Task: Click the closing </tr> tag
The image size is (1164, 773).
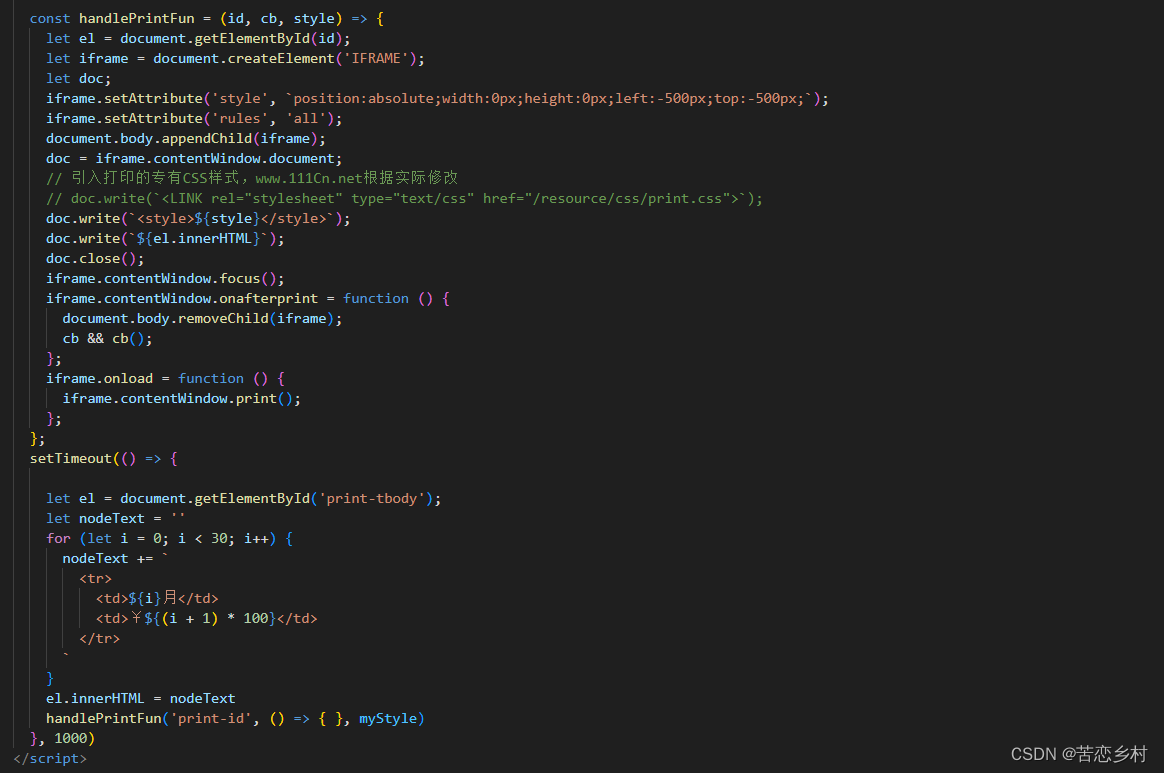Action: point(99,639)
